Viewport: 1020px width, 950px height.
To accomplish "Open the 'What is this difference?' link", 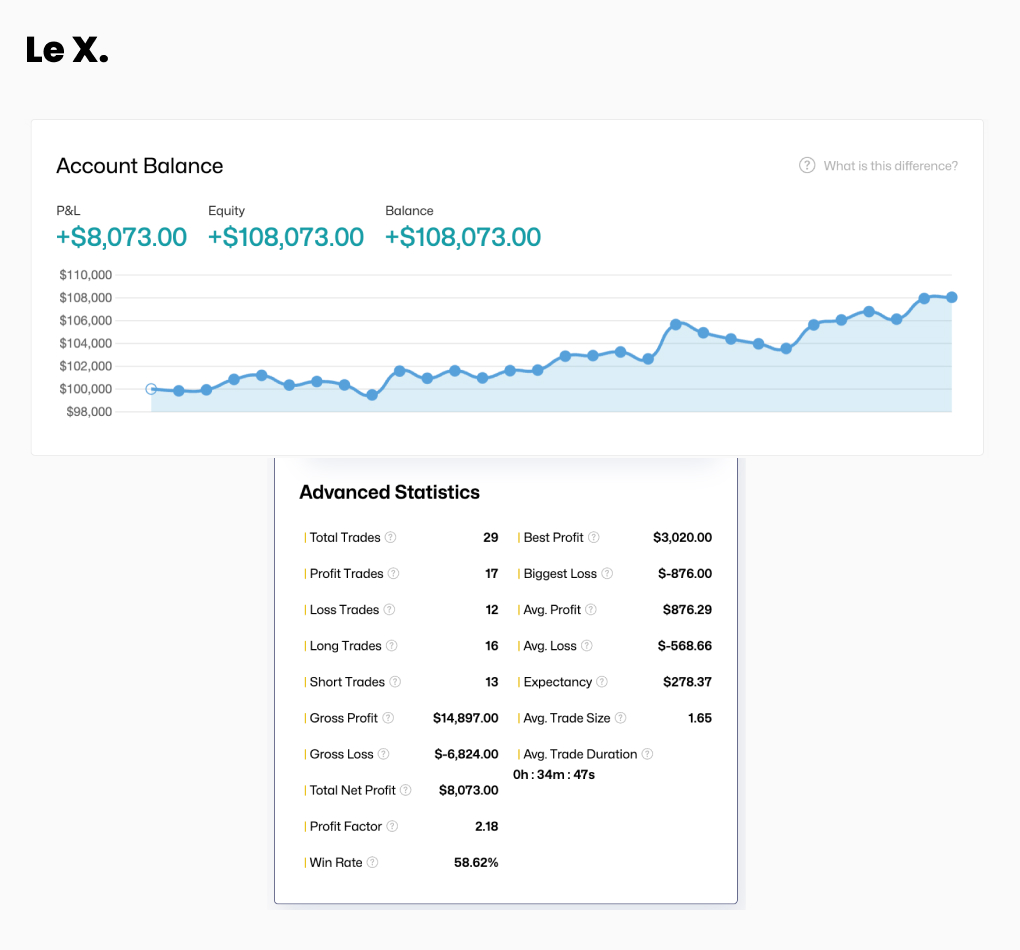I will pyautogui.click(x=879, y=166).
